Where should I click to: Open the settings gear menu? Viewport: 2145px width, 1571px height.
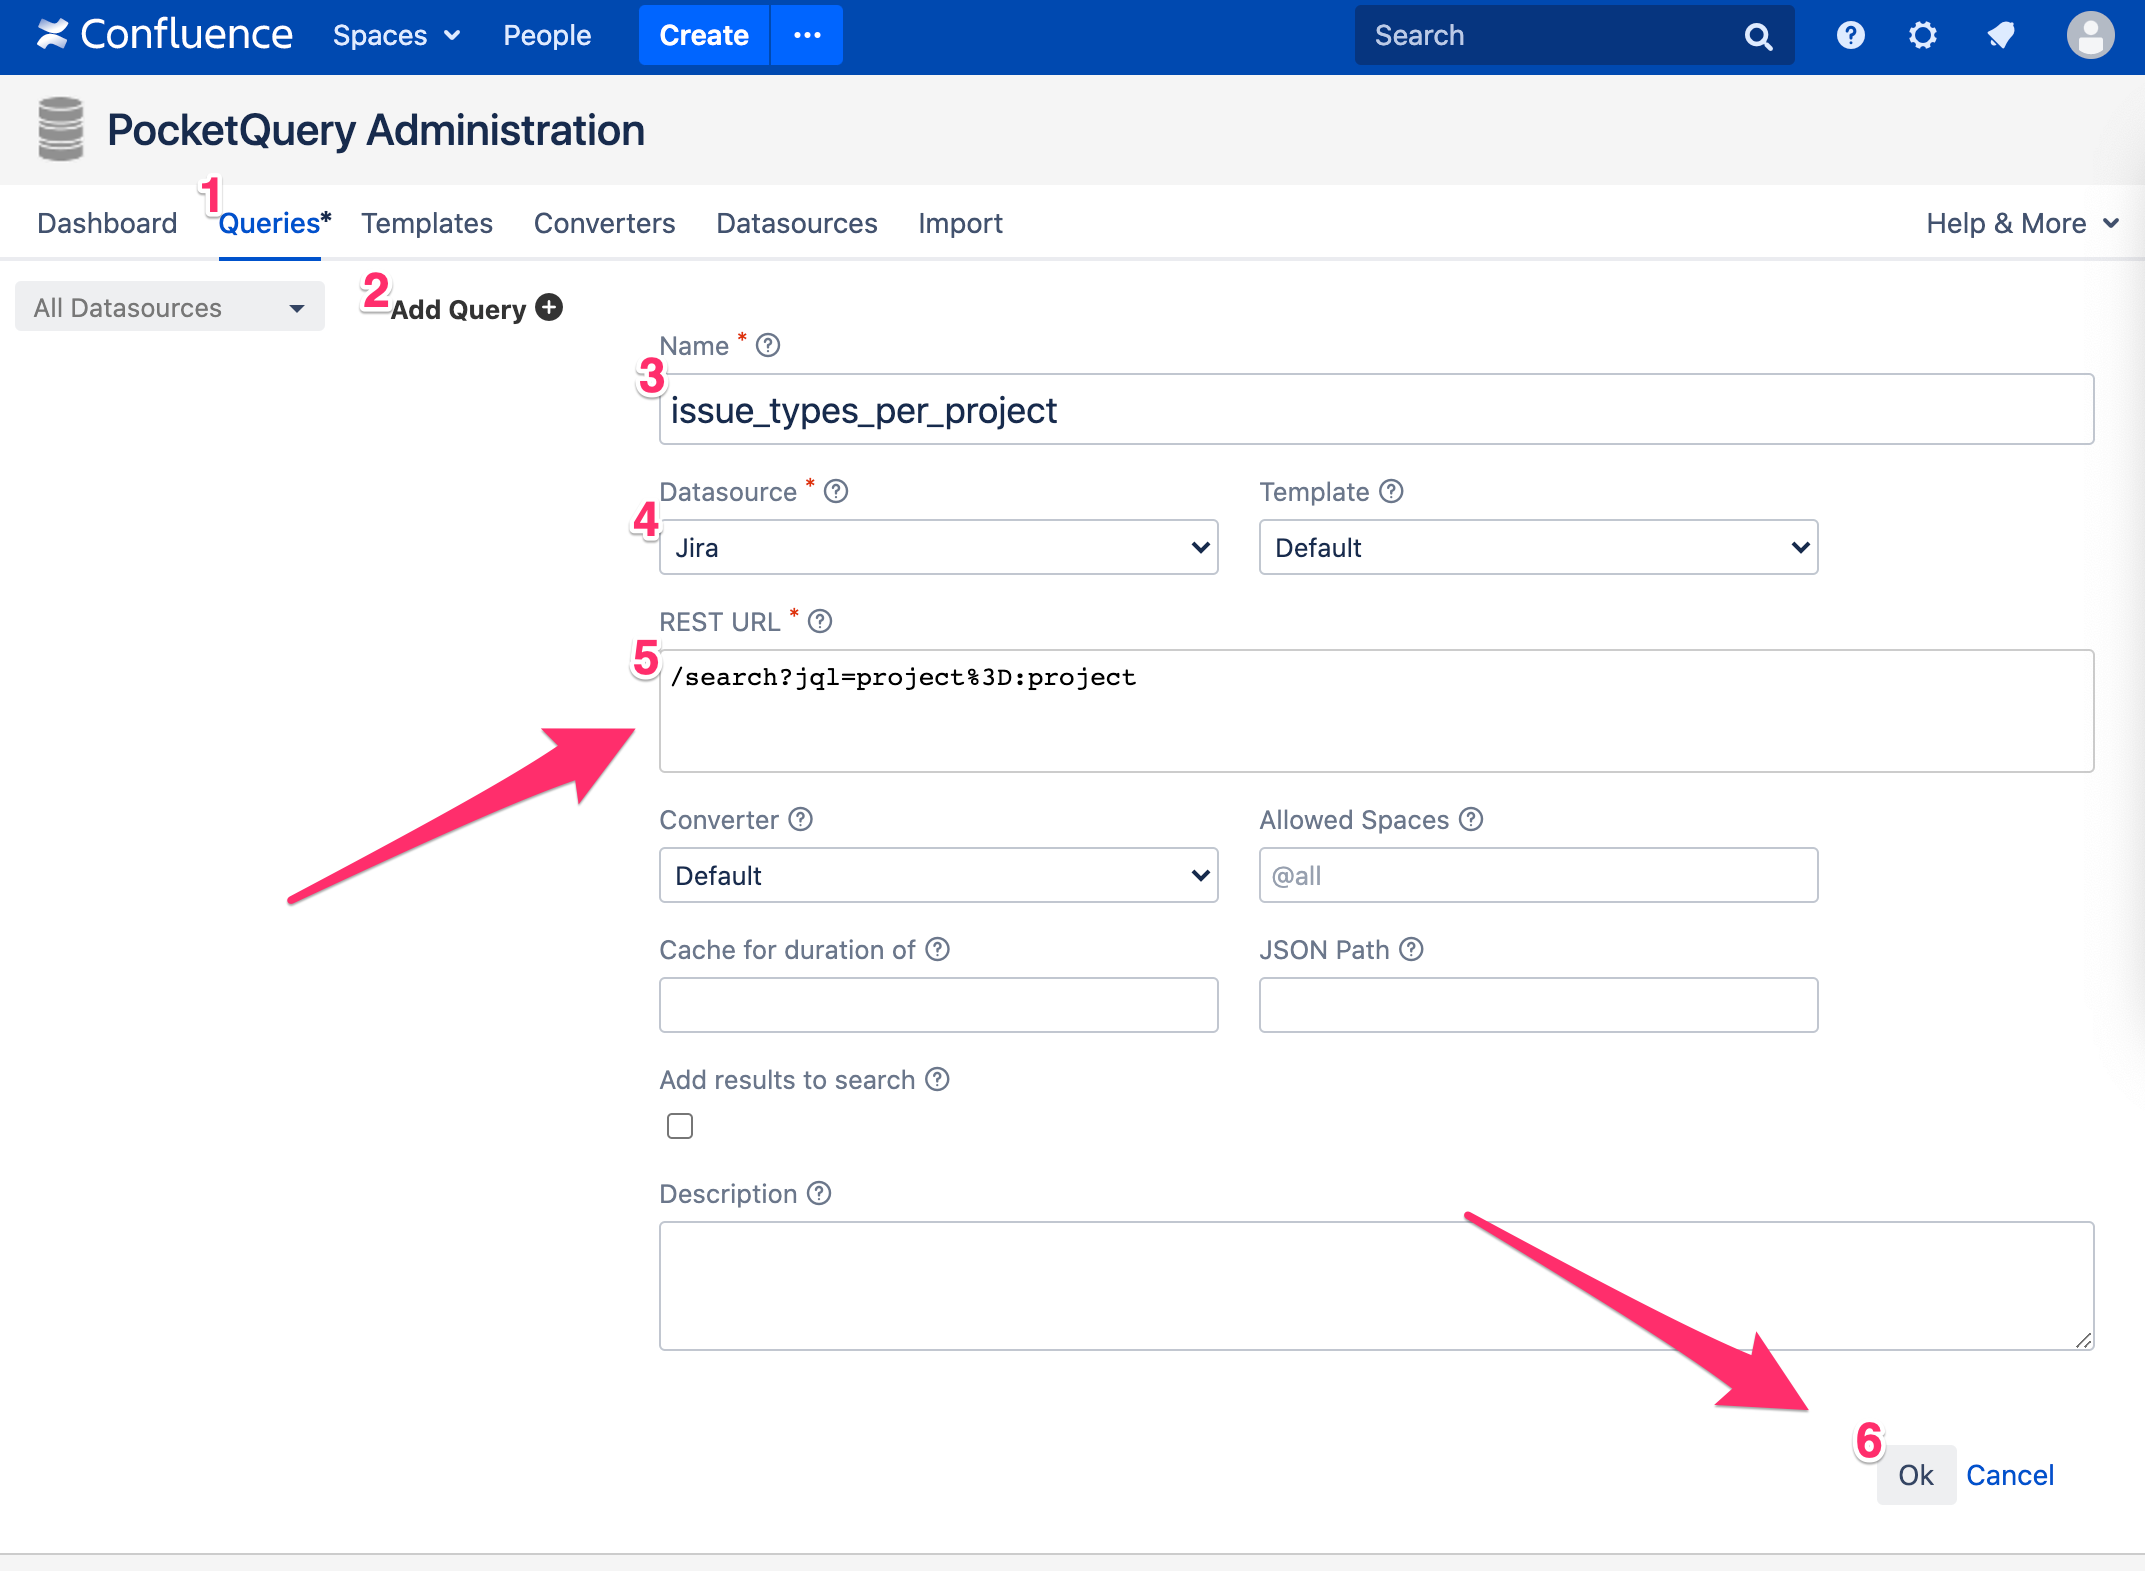1922,35
